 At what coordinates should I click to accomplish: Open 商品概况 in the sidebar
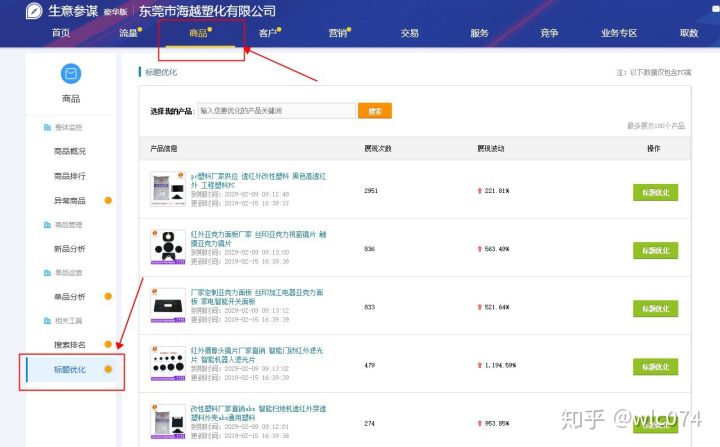(x=70, y=151)
